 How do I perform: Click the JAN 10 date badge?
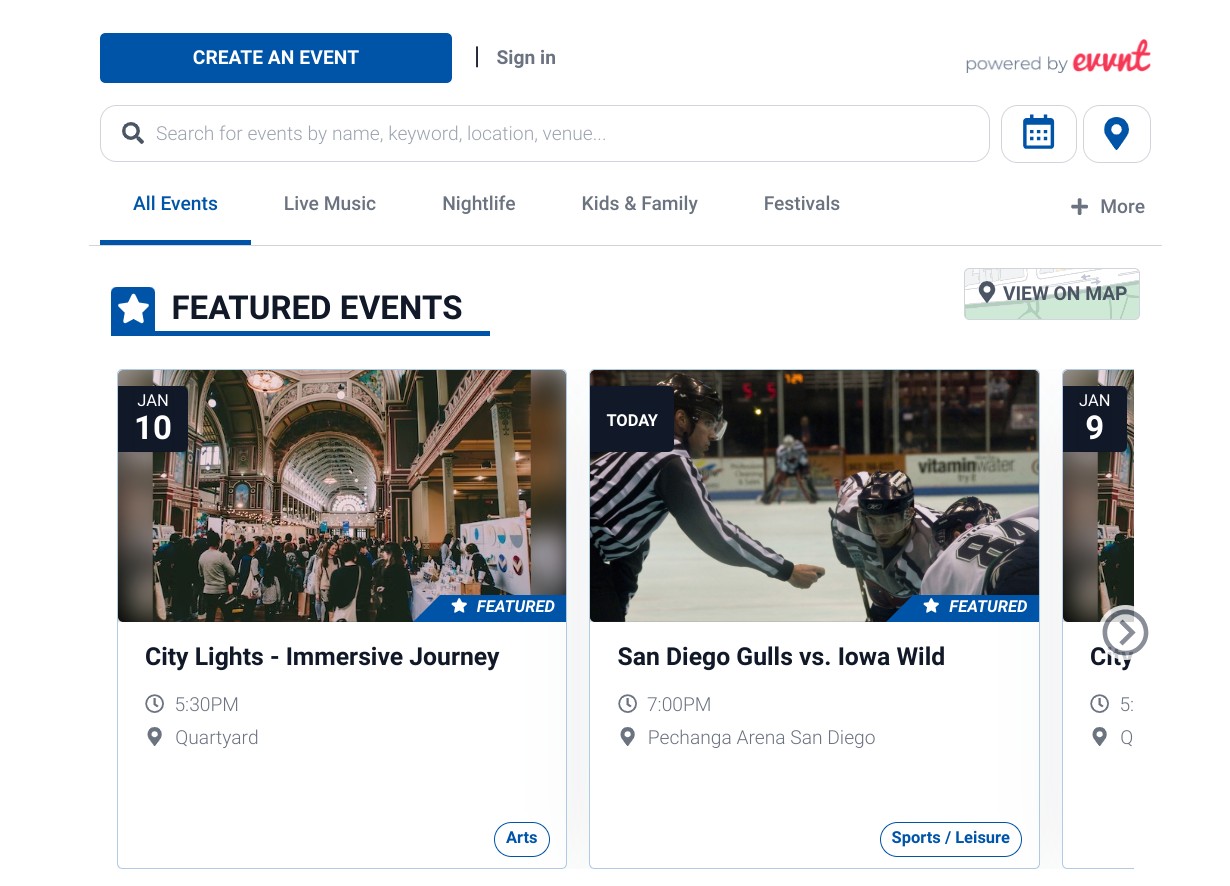[x=153, y=418]
